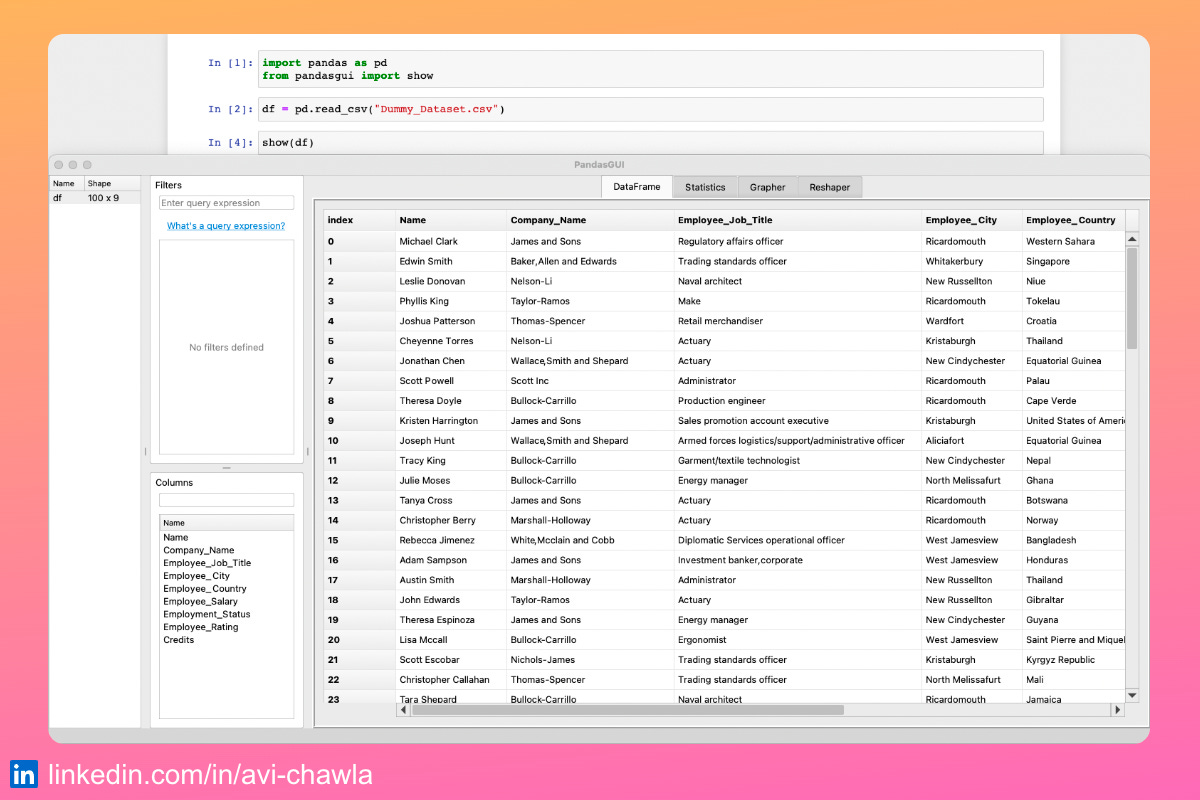Click the vertical scrollbar down arrow
This screenshot has height=800, width=1200.
click(x=1132, y=693)
